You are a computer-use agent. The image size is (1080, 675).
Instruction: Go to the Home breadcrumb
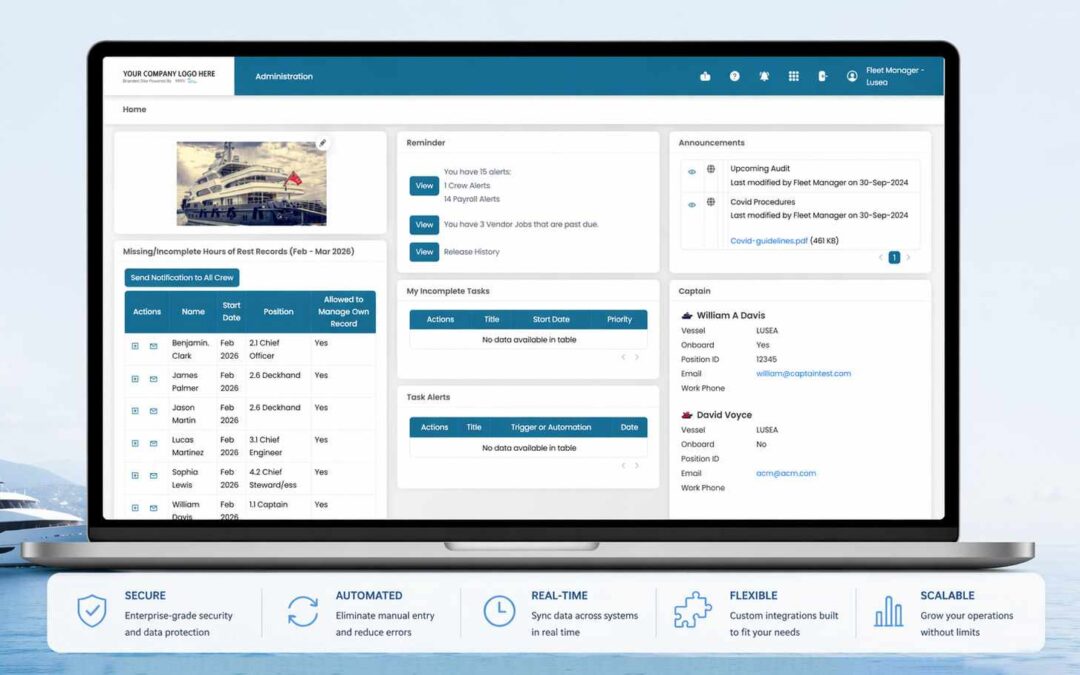click(134, 110)
